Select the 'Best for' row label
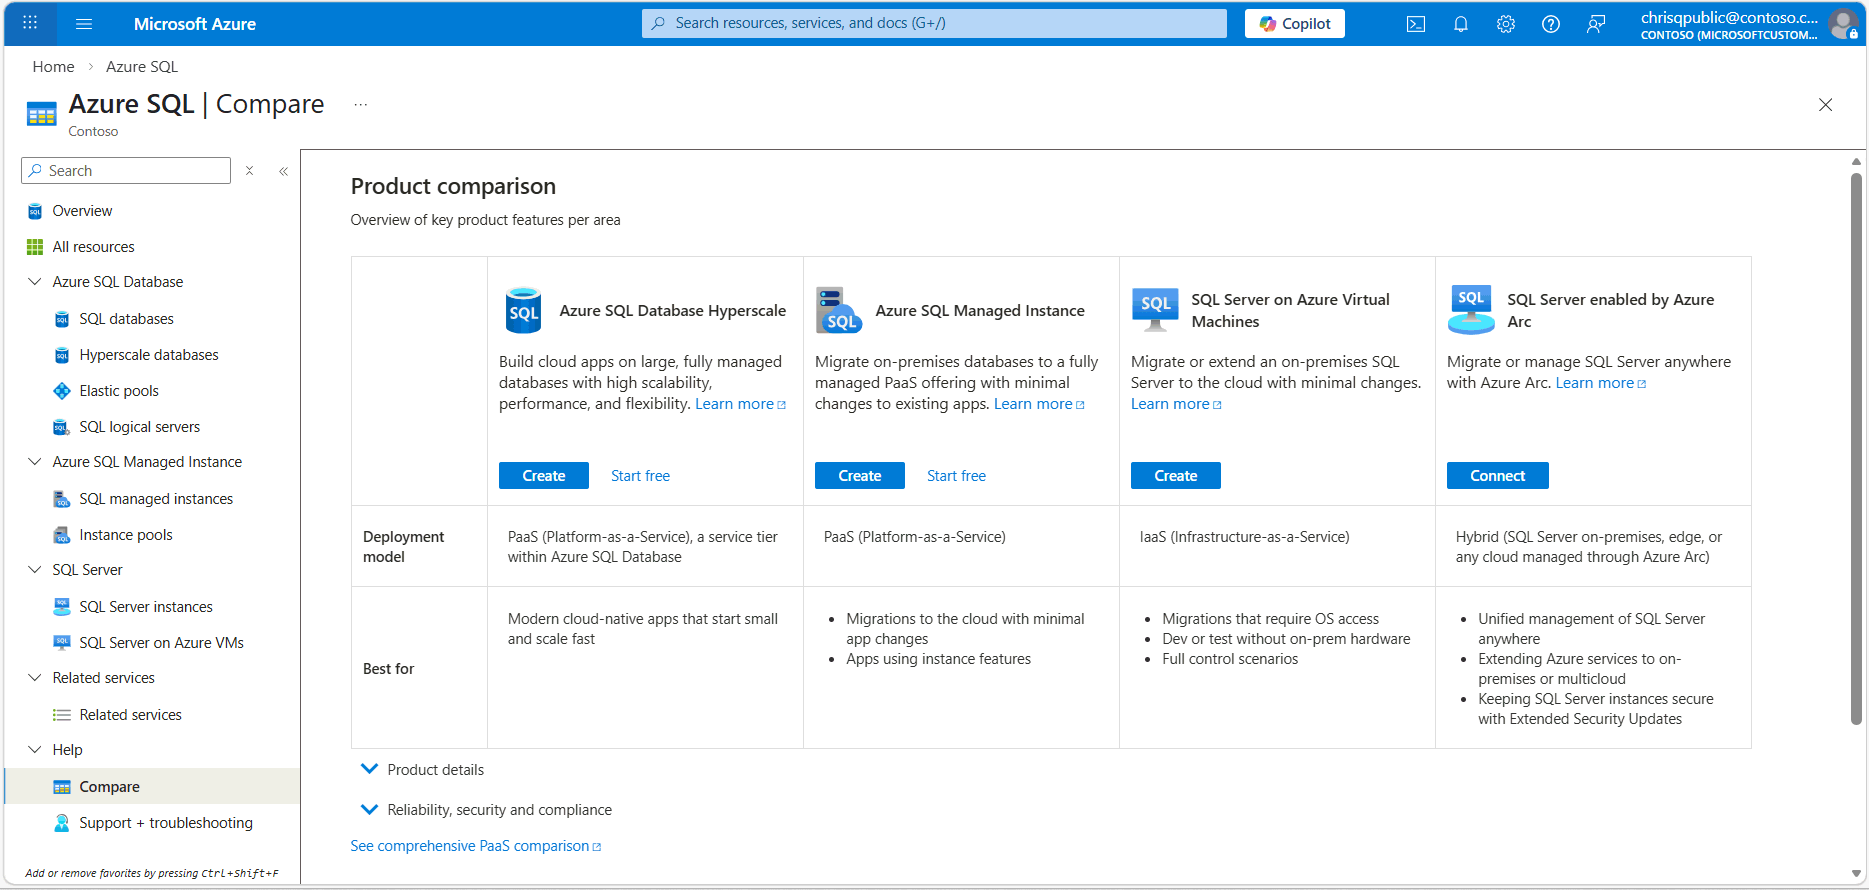Image resolution: width=1869 pixels, height=890 pixels. click(389, 669)
